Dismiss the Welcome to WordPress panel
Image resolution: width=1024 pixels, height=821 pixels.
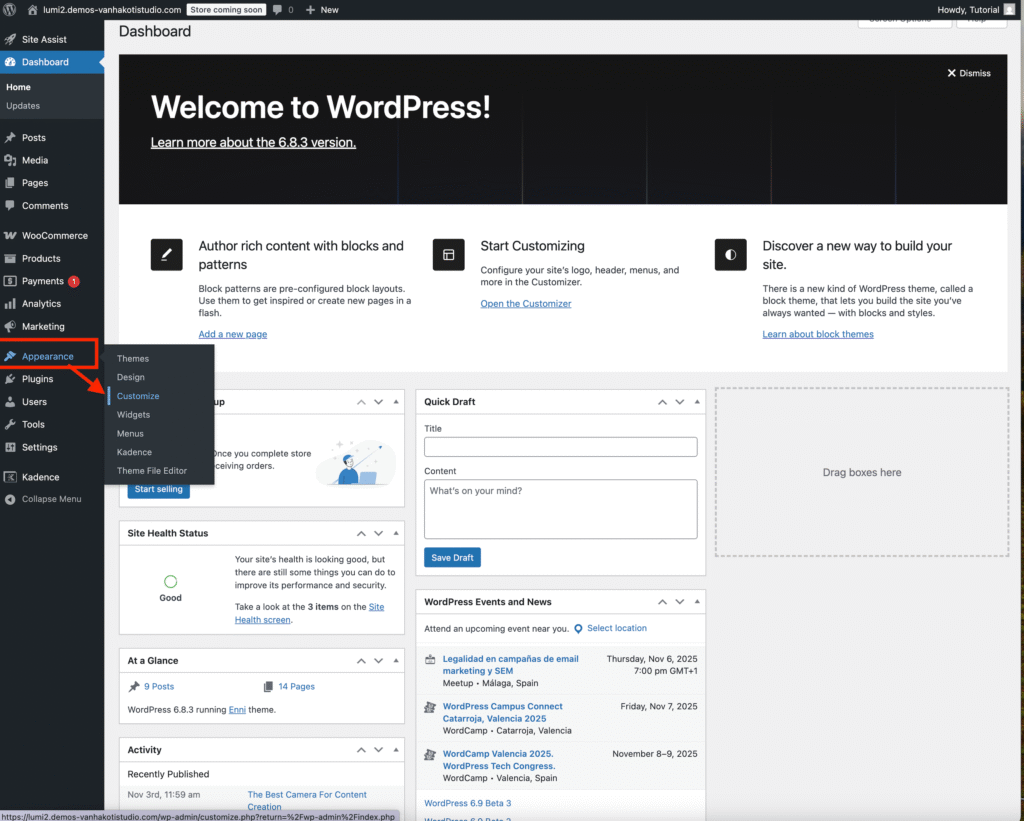point(969,73)
